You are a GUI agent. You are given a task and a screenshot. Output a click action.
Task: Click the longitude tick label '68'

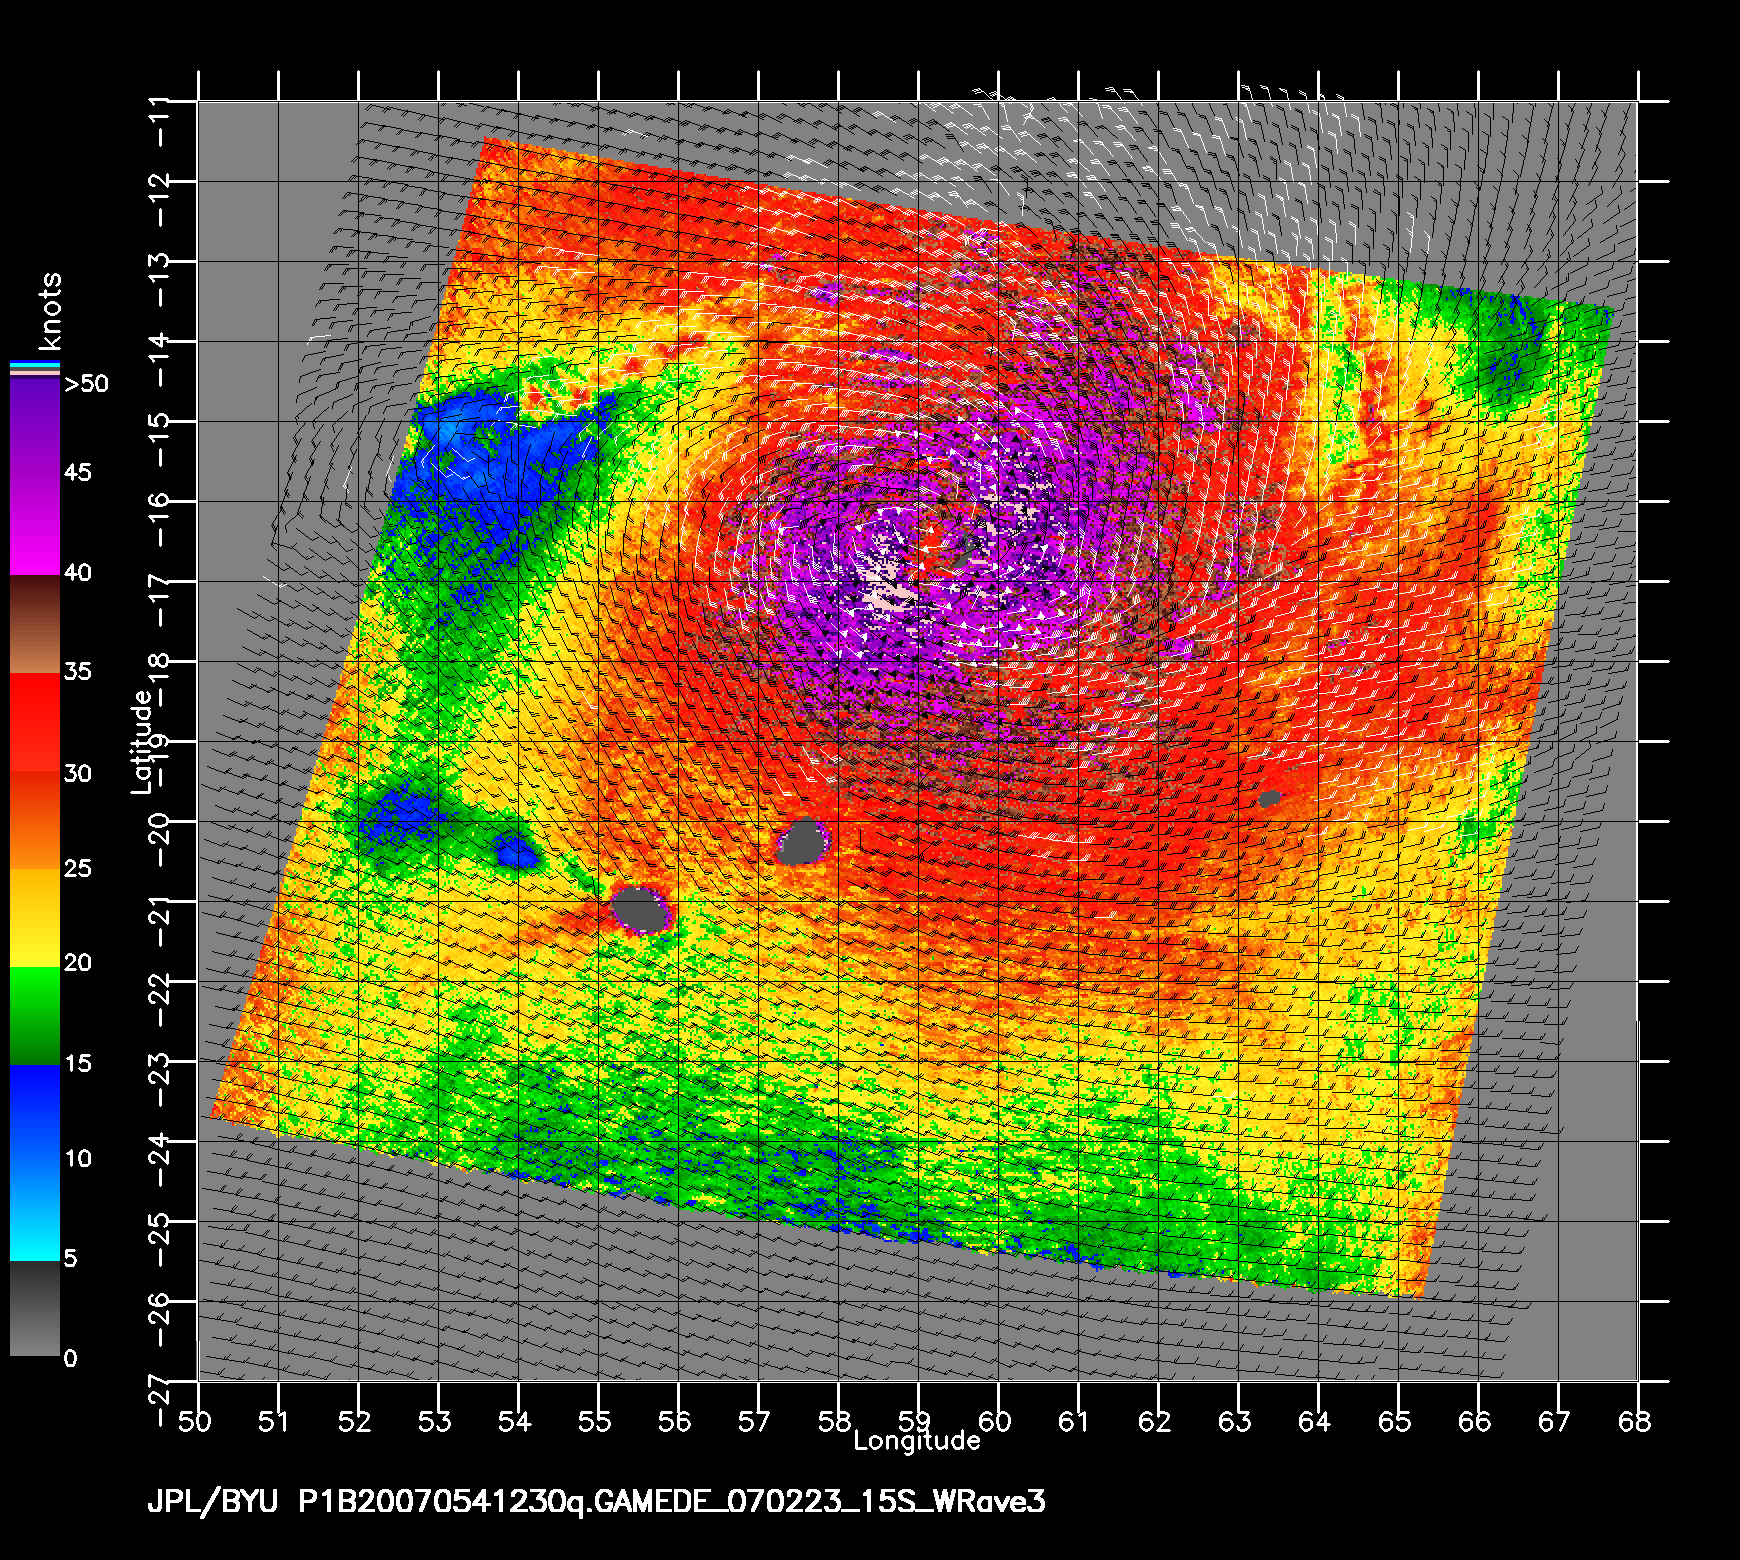pyautogui.click(x=1635, y=1421)
